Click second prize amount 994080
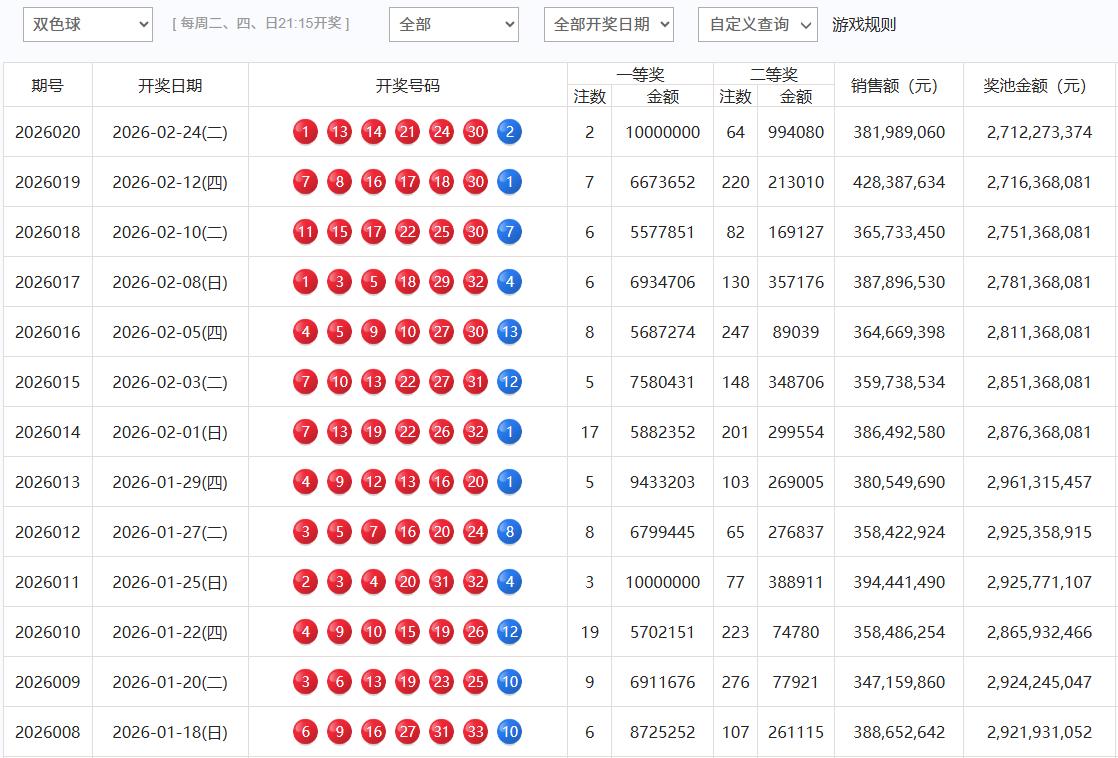Screen dimensions: 1118x758 (x=796, y=132)
